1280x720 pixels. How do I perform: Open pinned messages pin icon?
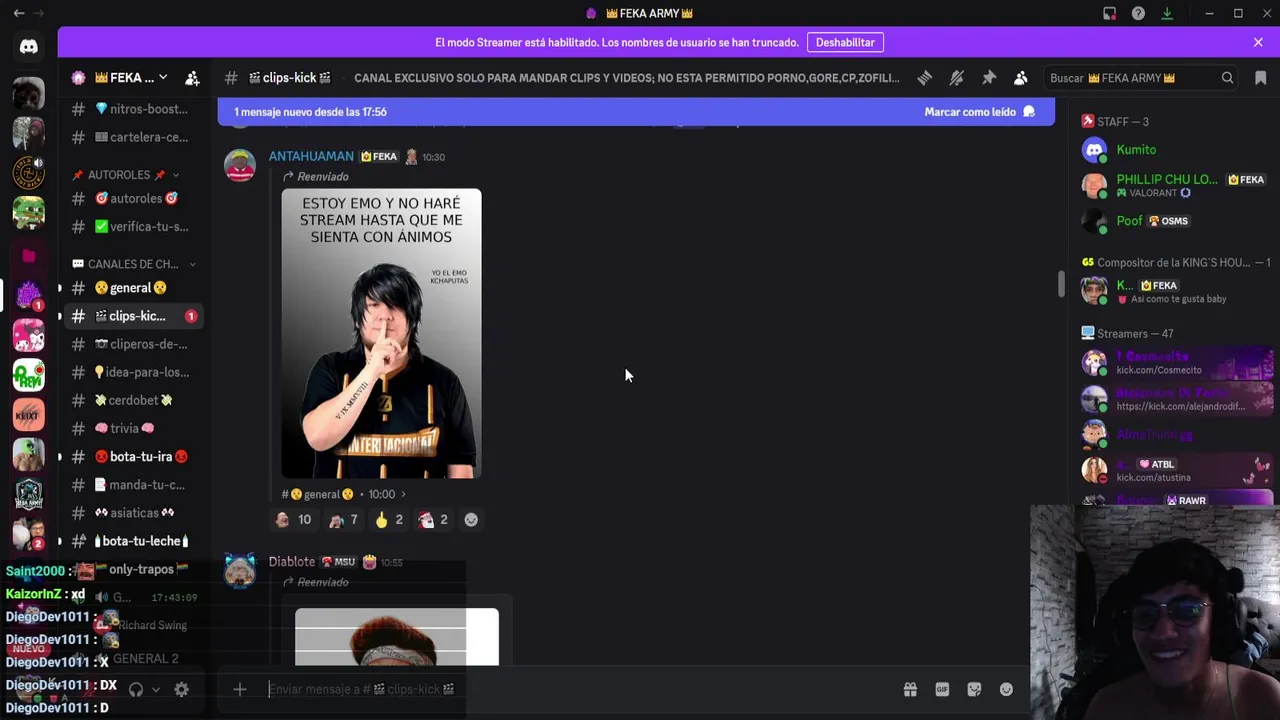click(989, 78)
